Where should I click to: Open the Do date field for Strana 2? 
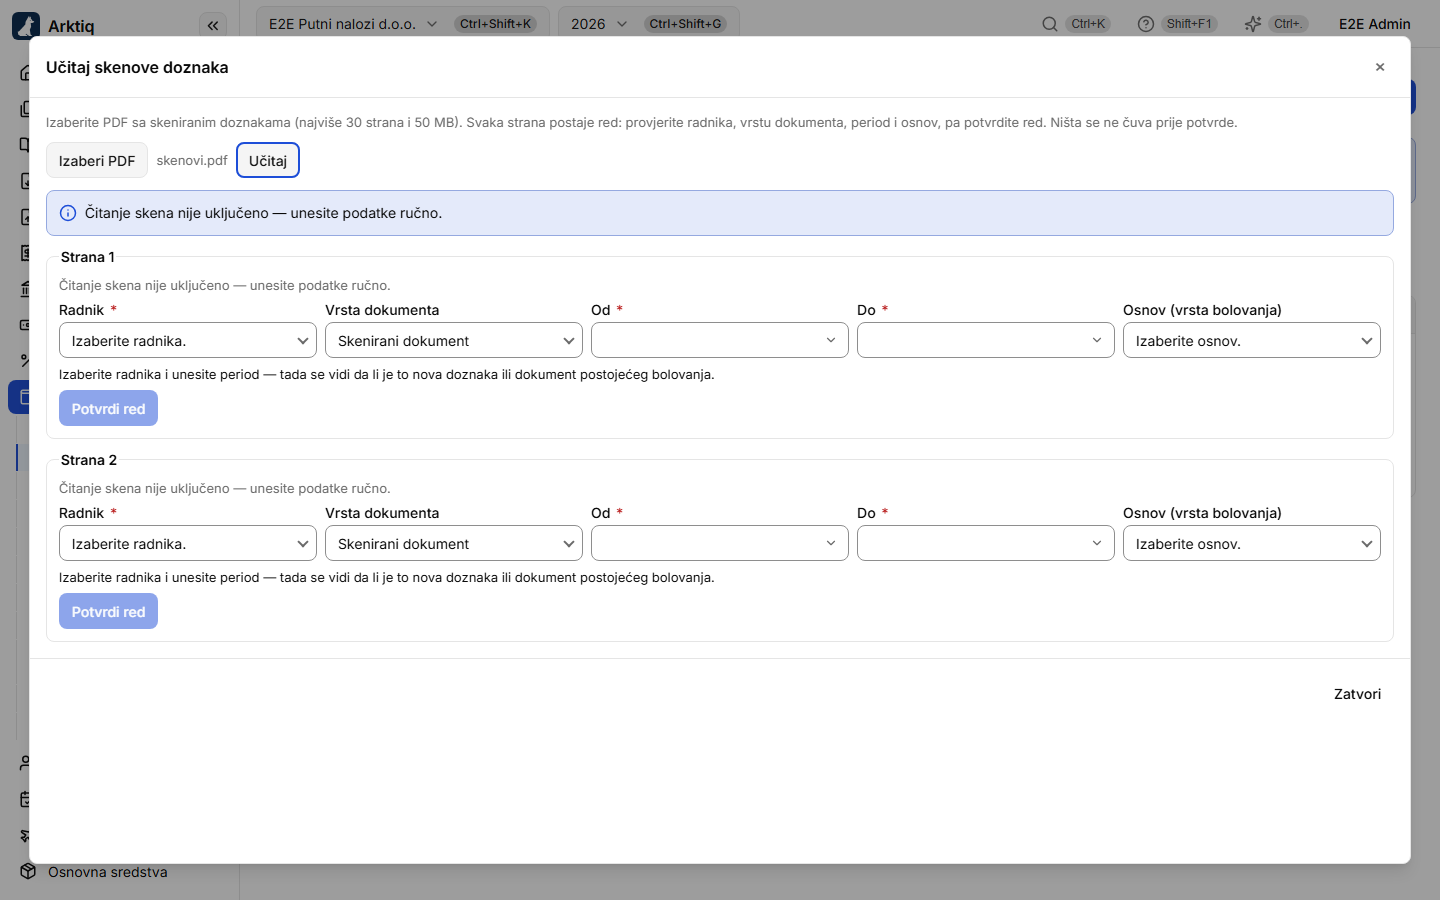coord(986,543)
